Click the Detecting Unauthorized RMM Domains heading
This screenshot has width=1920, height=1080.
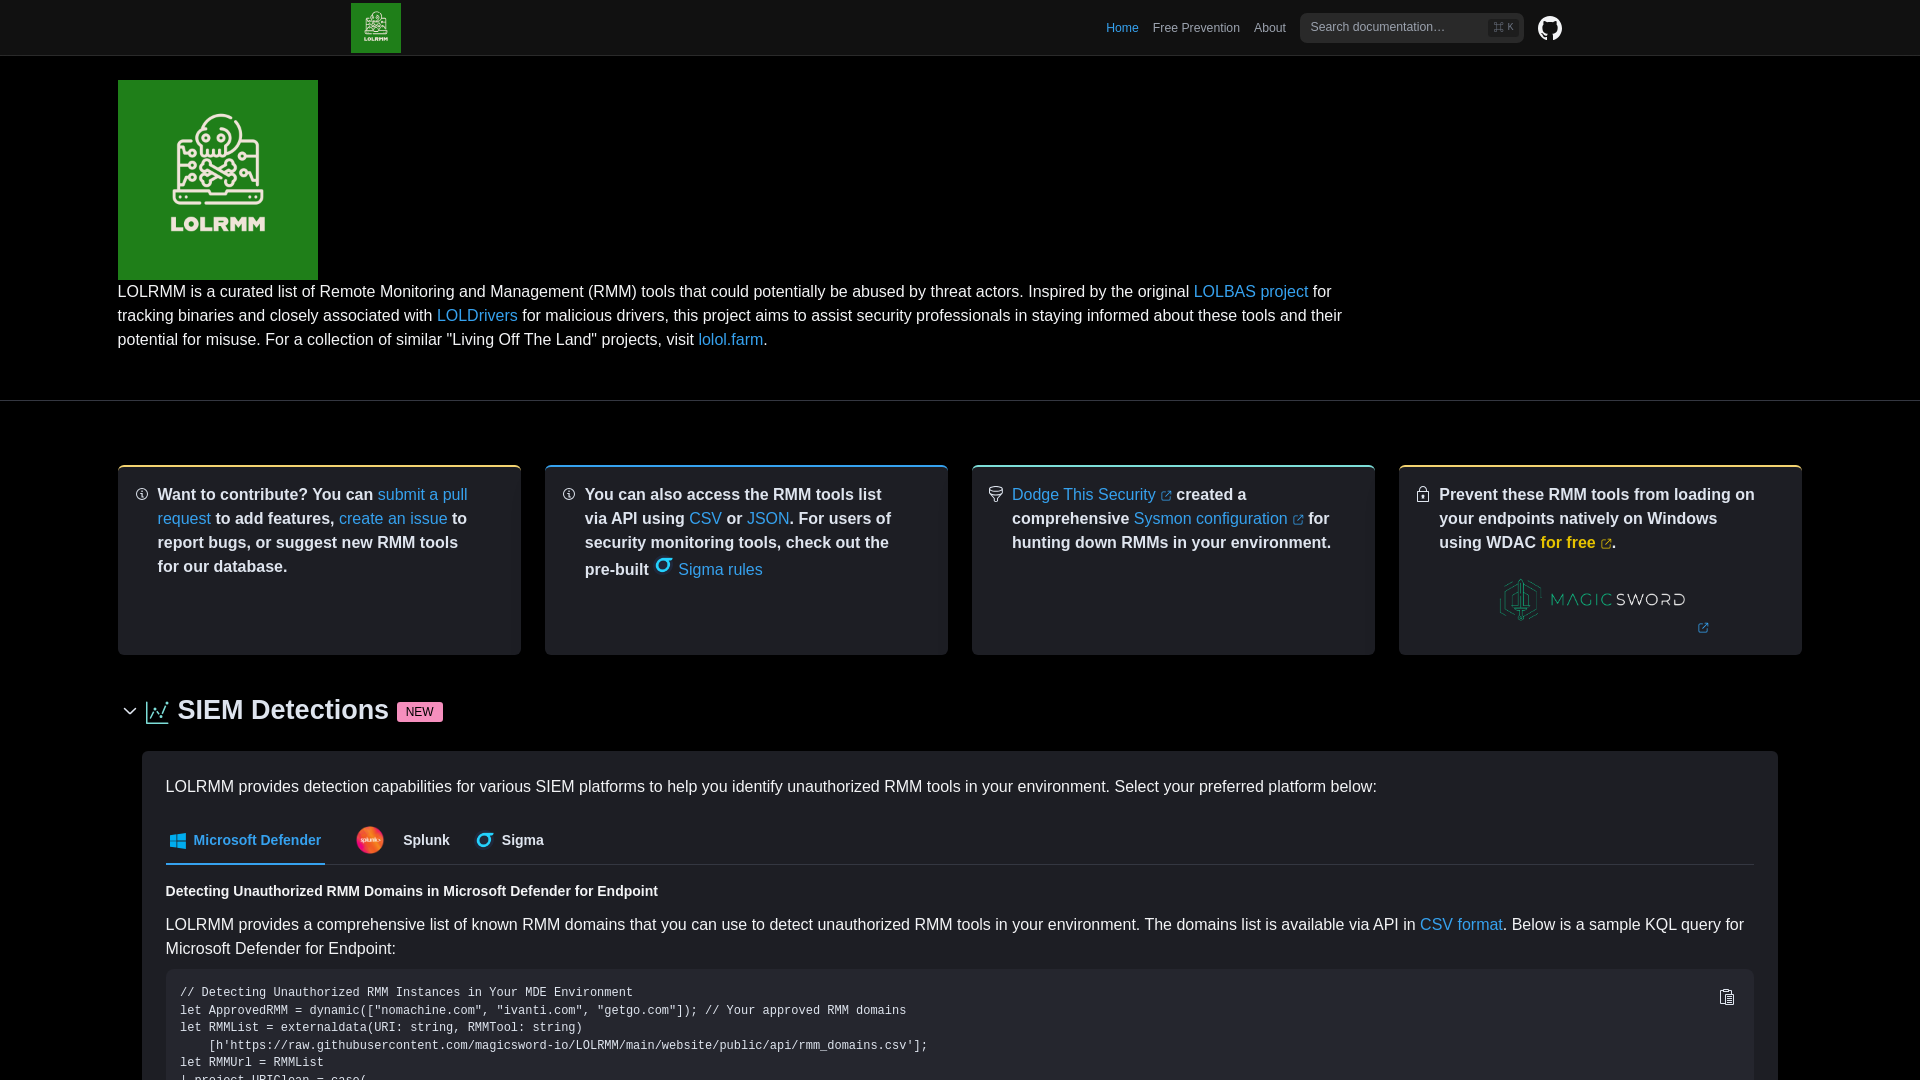(412, 891)
